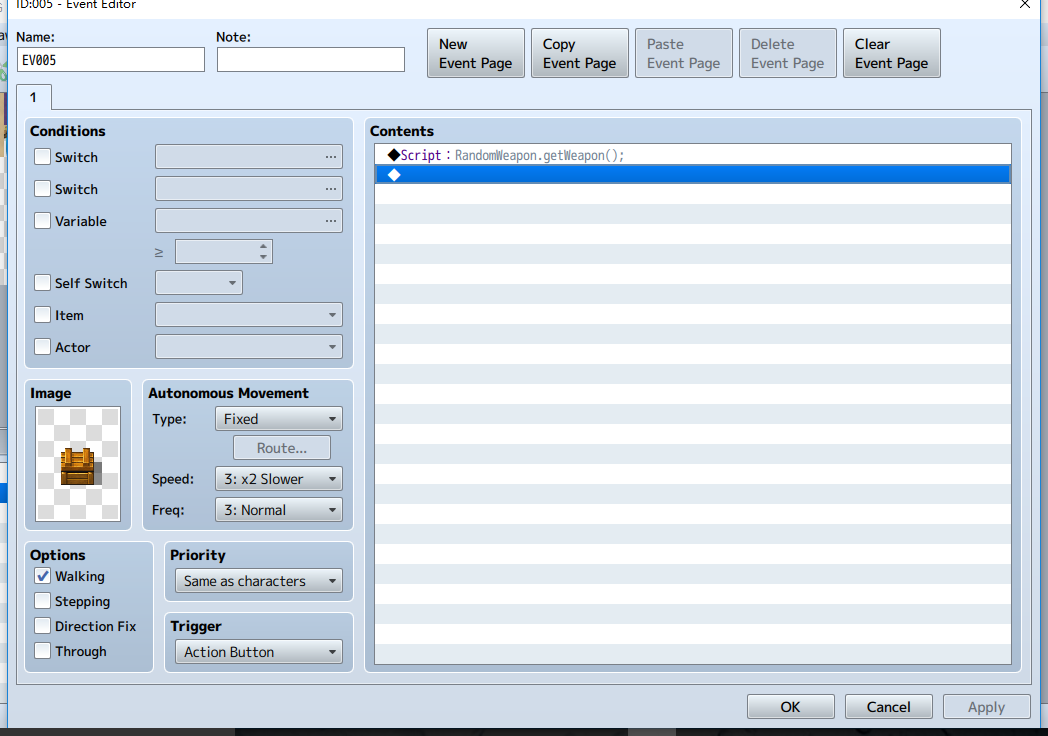Image resolution: width=1048 pixels, height=736 pixels.
Task: Enable the Actor condition checkbox
Action: (42, 347)
